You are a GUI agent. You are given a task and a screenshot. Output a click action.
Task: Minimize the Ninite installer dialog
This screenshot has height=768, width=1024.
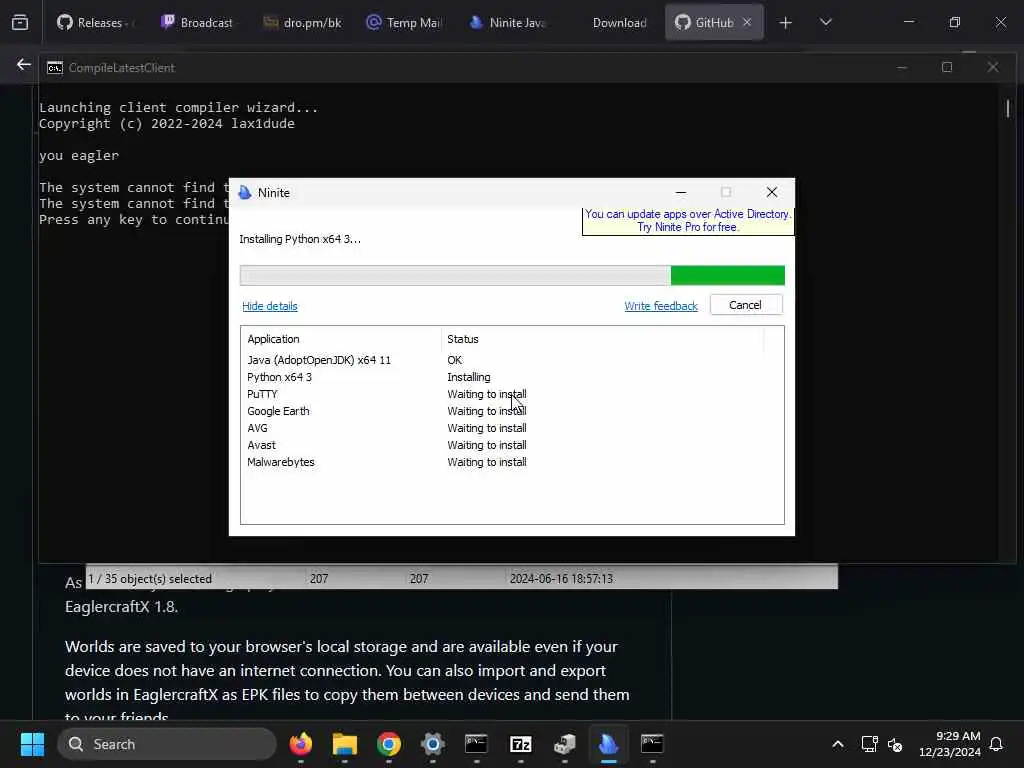coord(680,192)
